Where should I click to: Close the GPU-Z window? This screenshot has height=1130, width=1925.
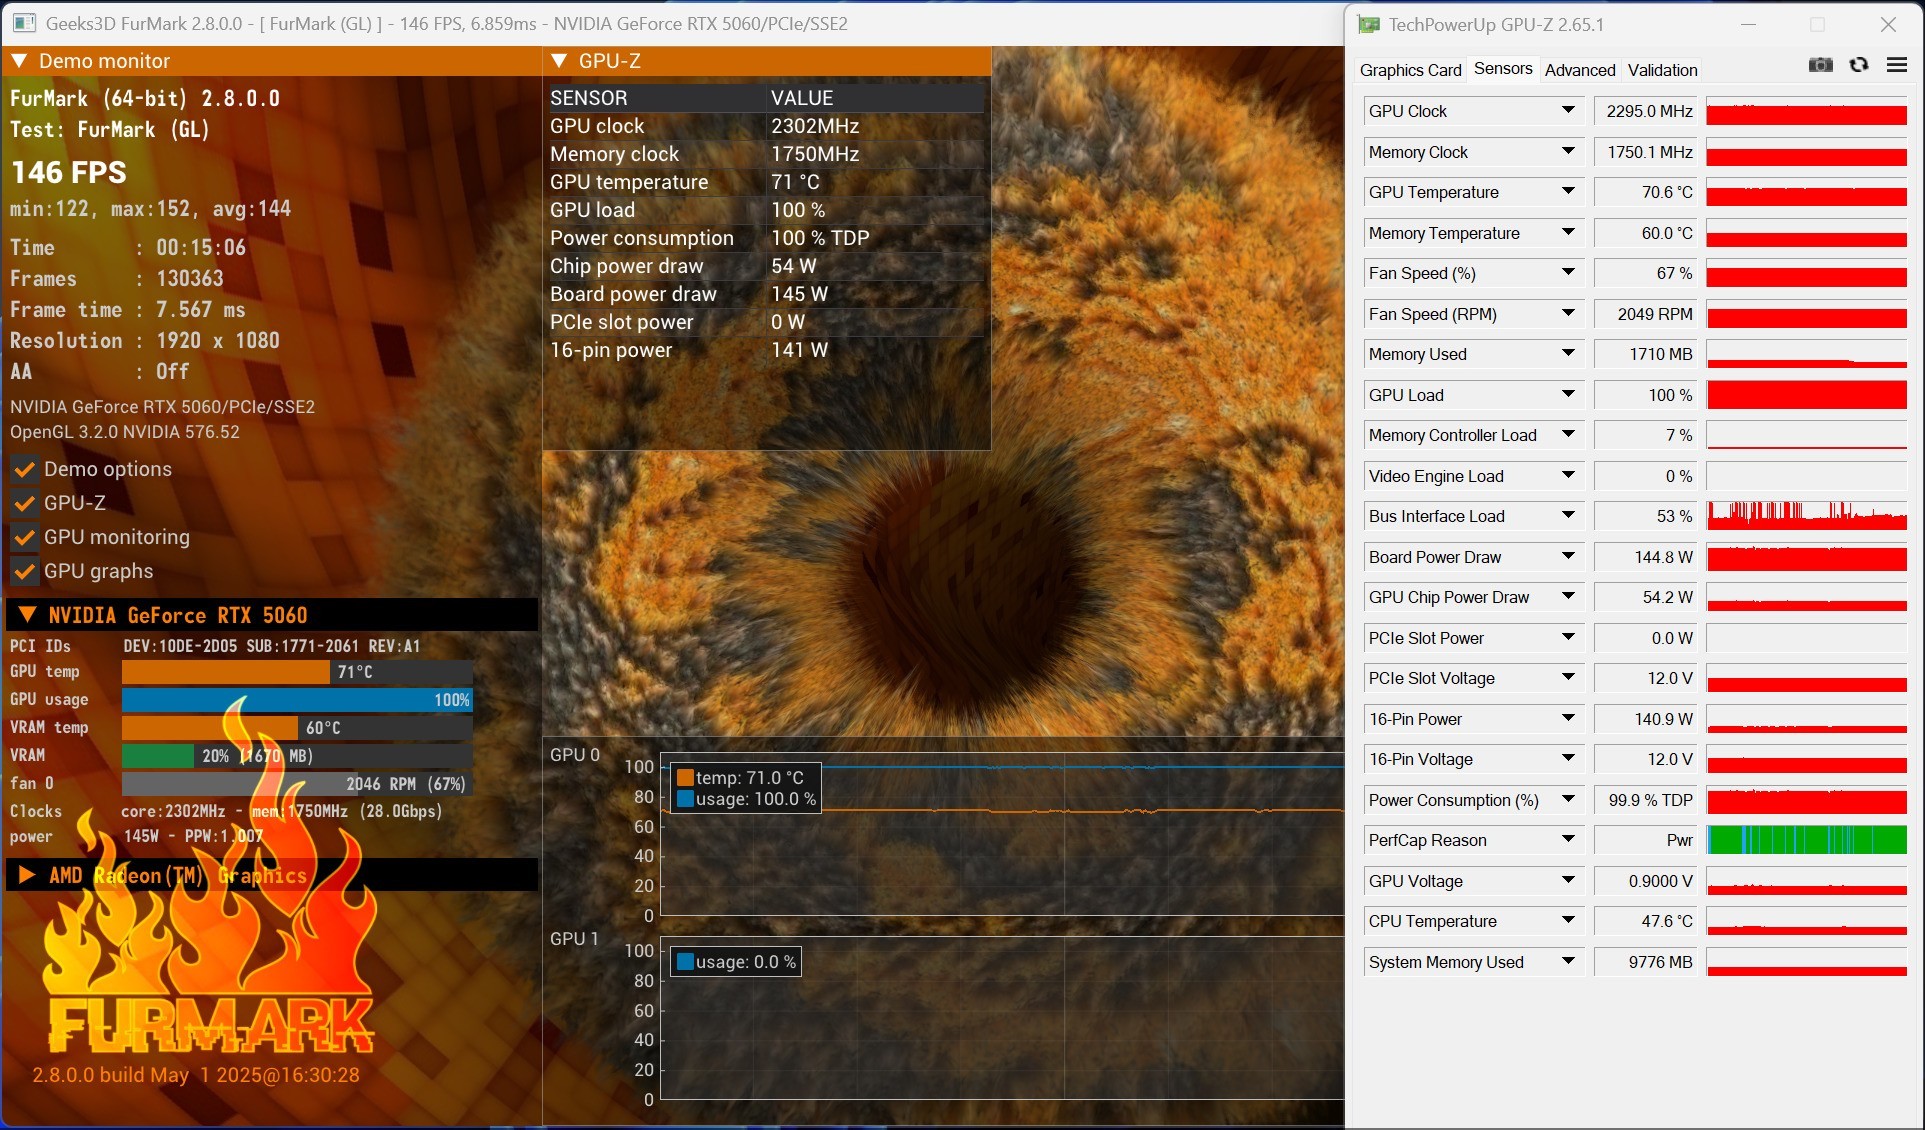1888,24
